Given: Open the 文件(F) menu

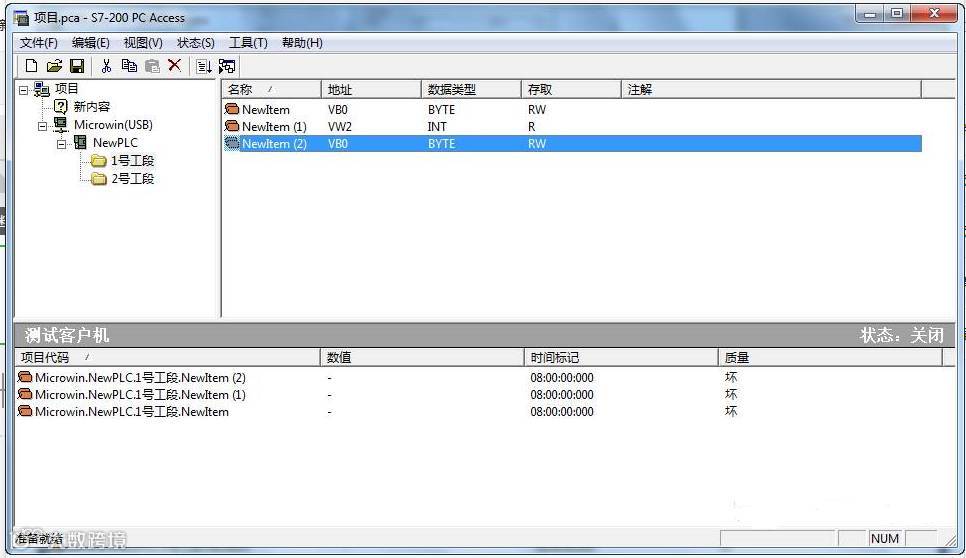Looking at the screenshot, I should (39, 42).
